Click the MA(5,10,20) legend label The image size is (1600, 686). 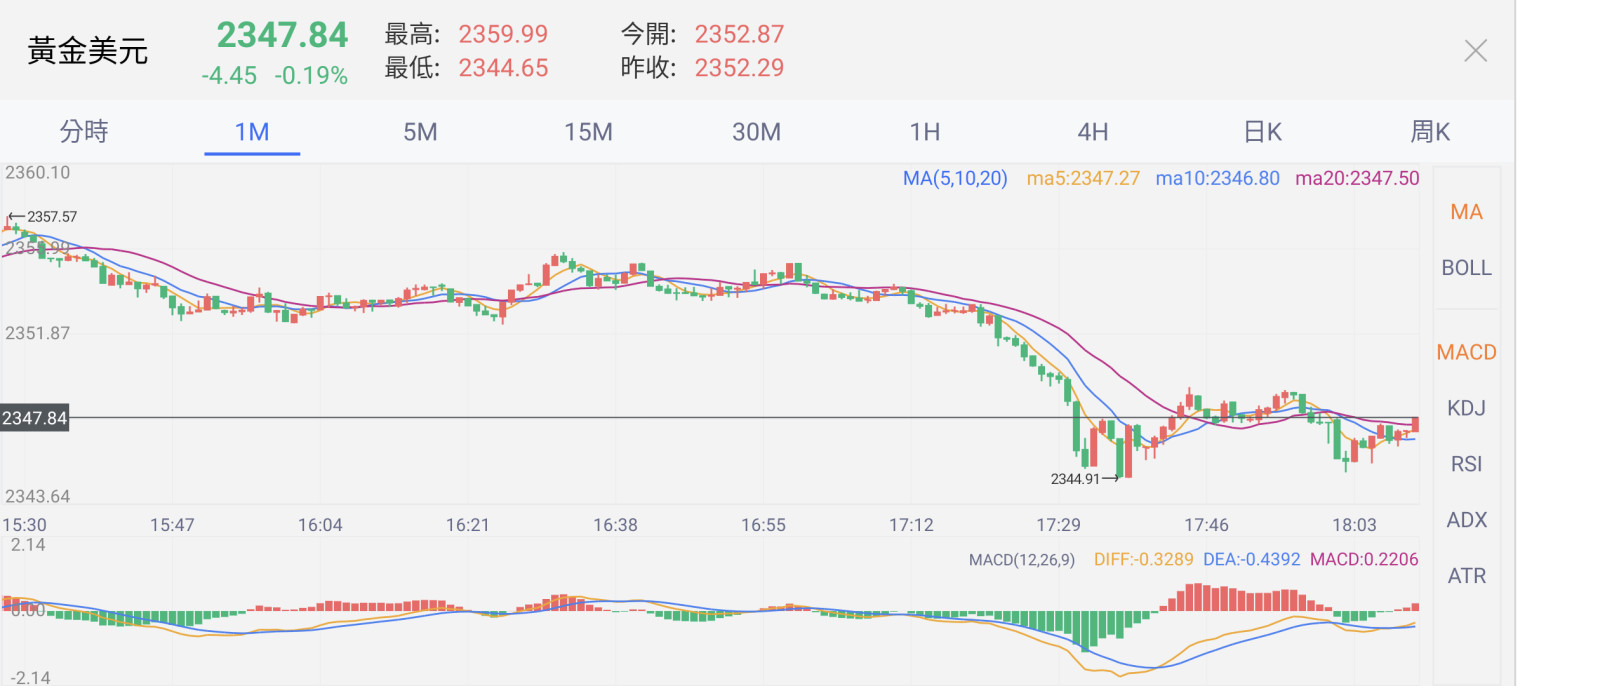(955, 178)
